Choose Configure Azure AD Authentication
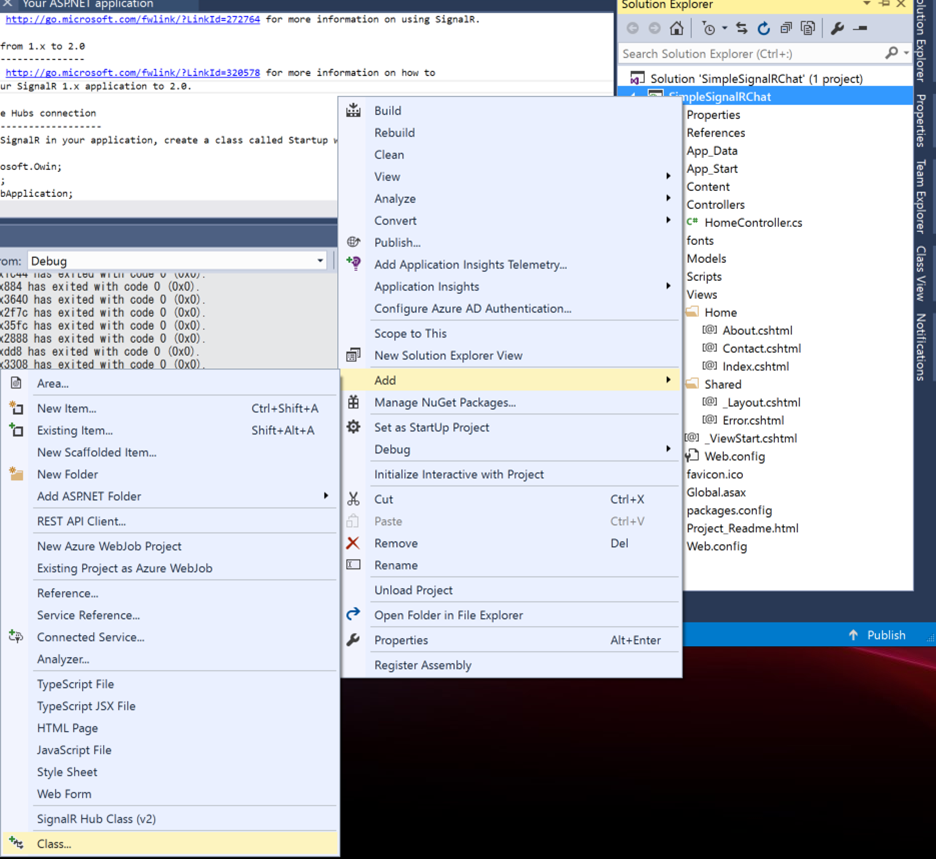 [x=511, y=308]
